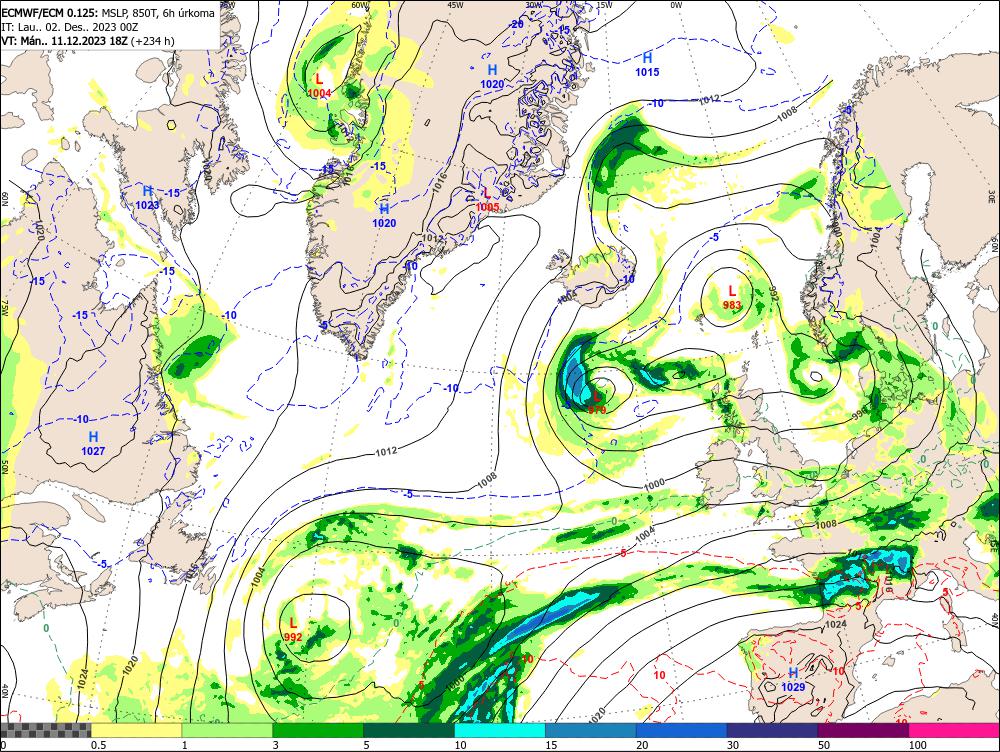The height and width of the screenshot is (752, 1000).
Task: Click the blue 15–20 legend color
Action: coord(591,731)
